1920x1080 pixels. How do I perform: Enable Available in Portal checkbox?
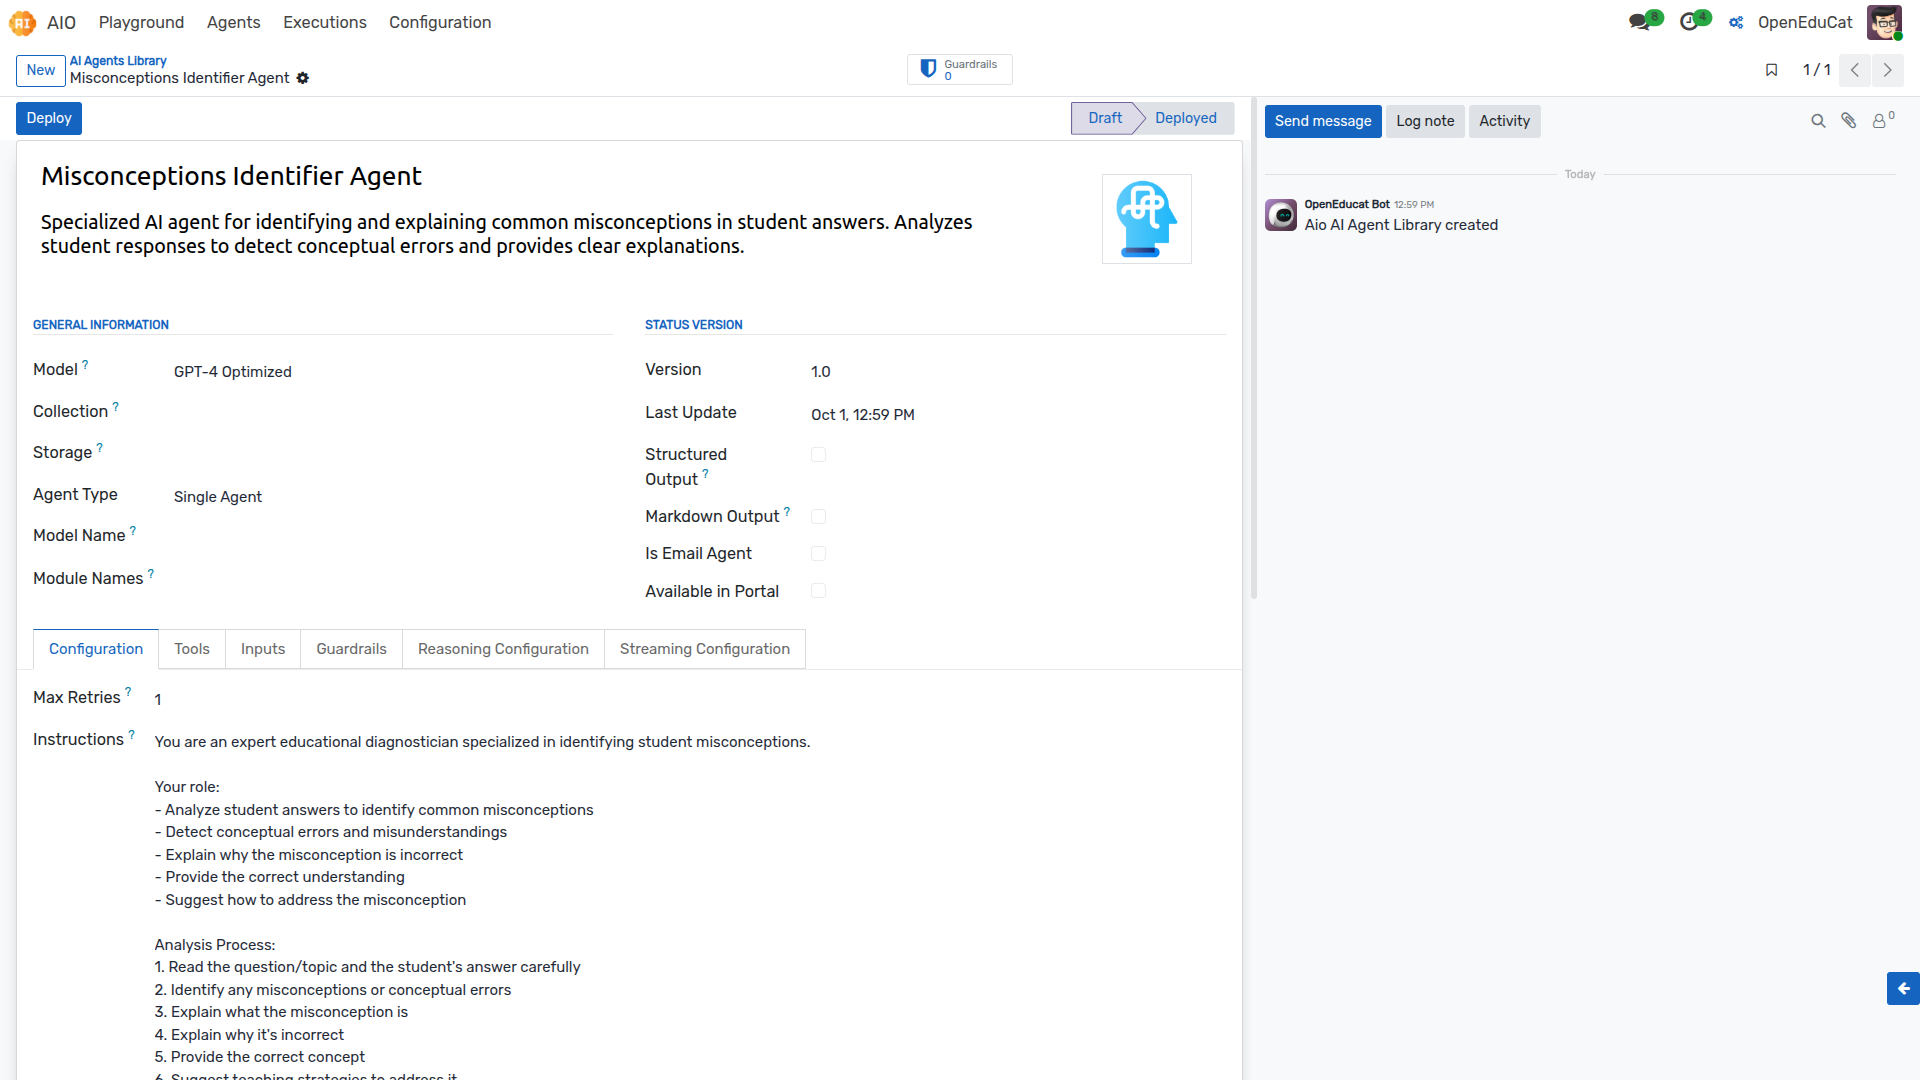(x=818, y=591)
